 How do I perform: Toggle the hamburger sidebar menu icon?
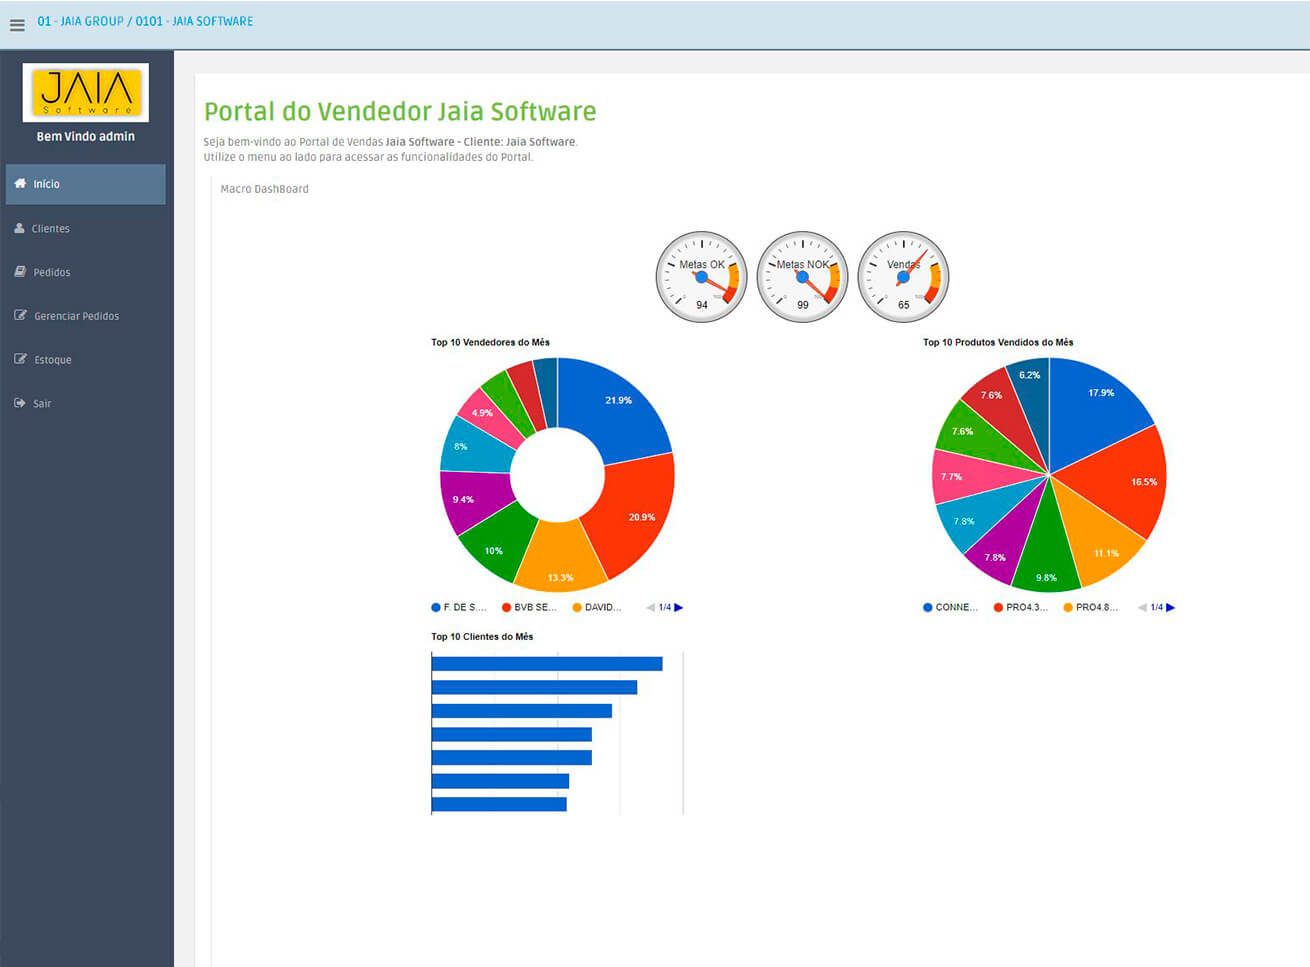pos(17,25)
